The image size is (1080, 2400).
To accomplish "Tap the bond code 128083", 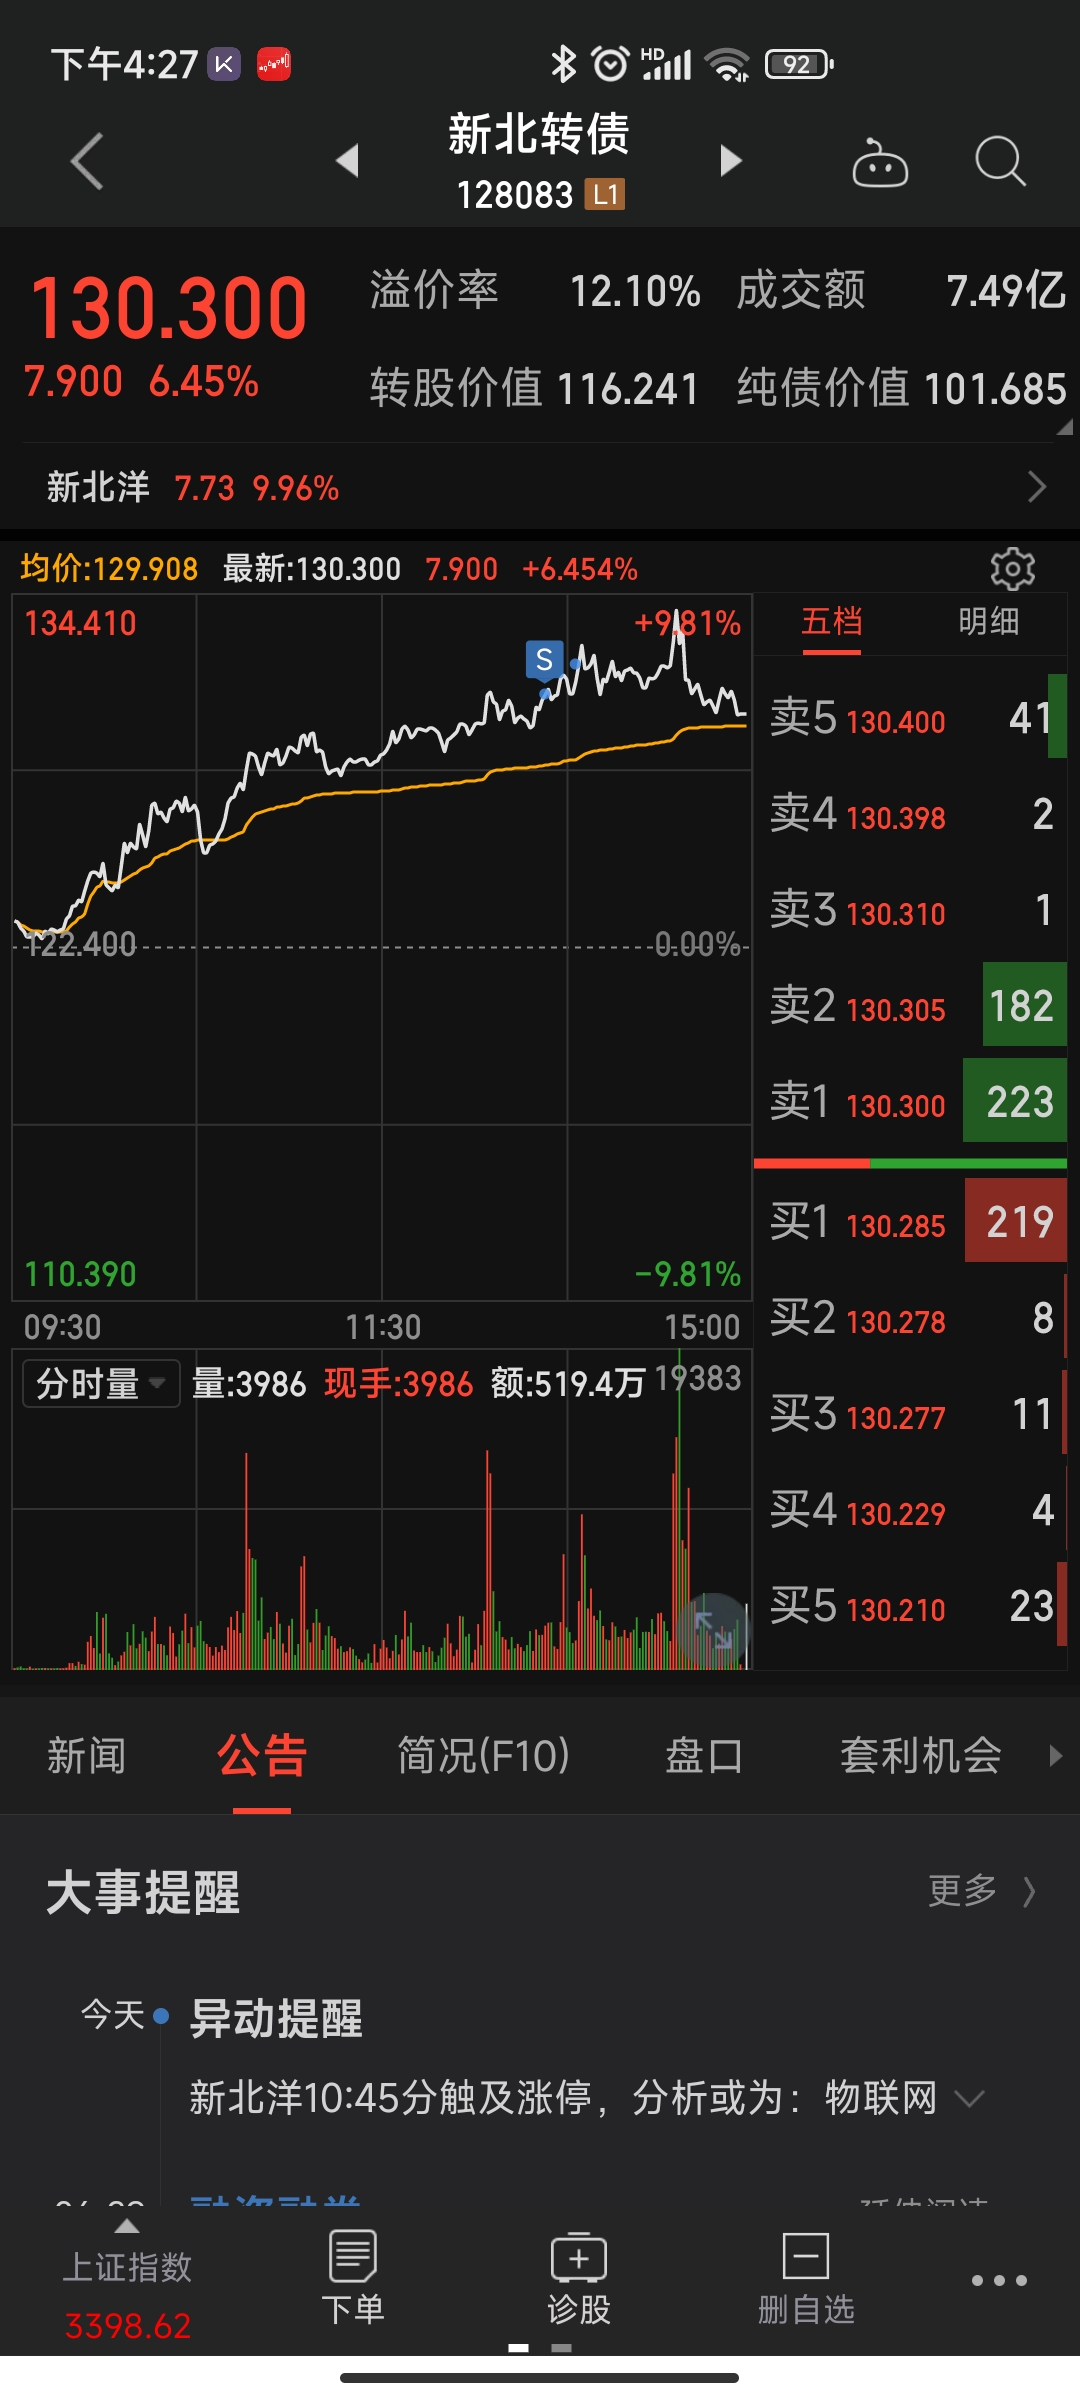I will 514,195.
